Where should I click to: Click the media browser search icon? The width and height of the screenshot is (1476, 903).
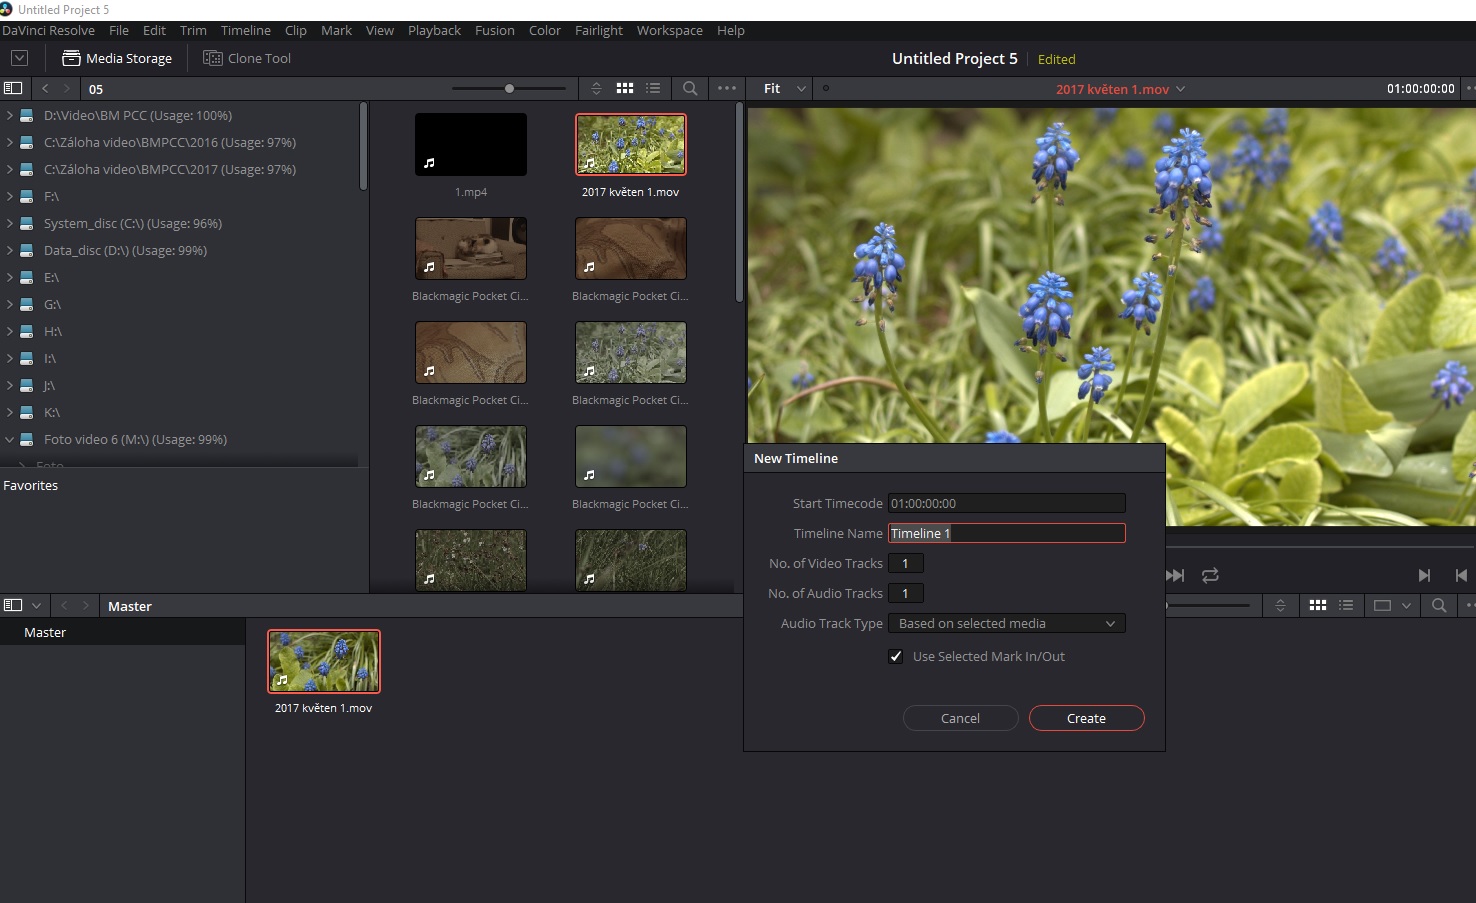690,88
